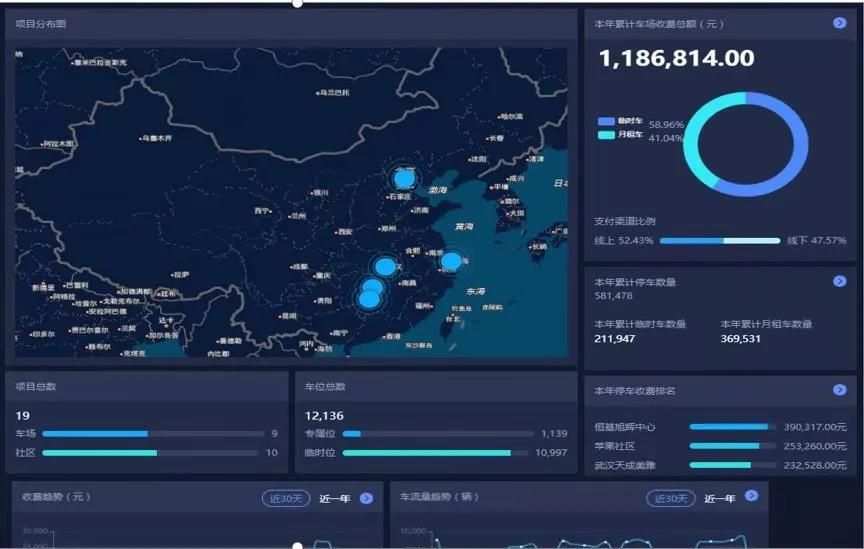Click arrow icon in 收费趋势 panel header
Screen dimensions: 864x549
tap(366, 498)
